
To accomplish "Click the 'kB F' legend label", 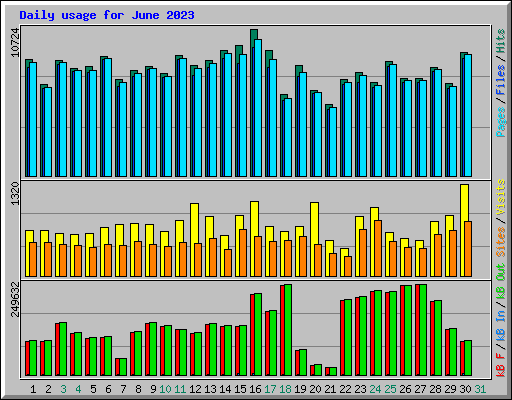I will point(500,365).
